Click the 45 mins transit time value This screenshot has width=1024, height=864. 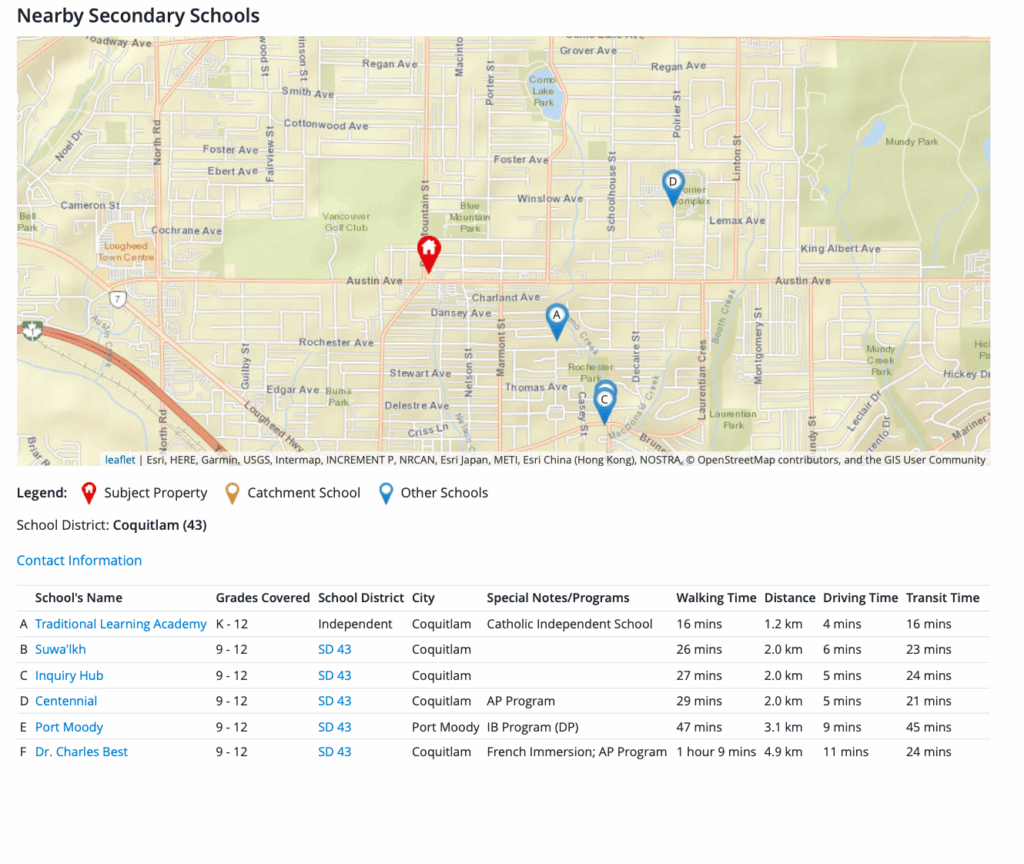pos(928,727)
